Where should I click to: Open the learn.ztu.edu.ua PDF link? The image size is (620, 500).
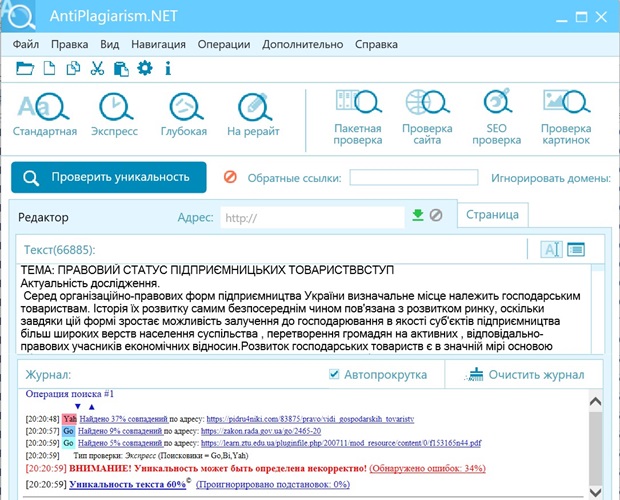(341, 443)
